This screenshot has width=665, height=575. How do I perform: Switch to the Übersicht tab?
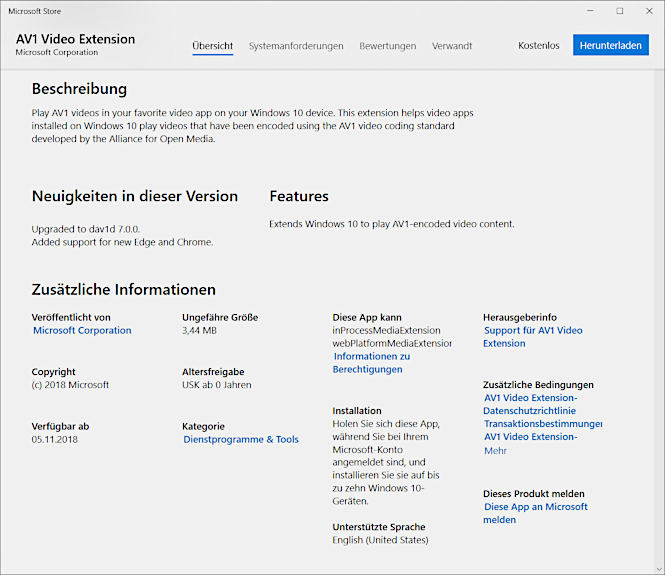point(212,46)
